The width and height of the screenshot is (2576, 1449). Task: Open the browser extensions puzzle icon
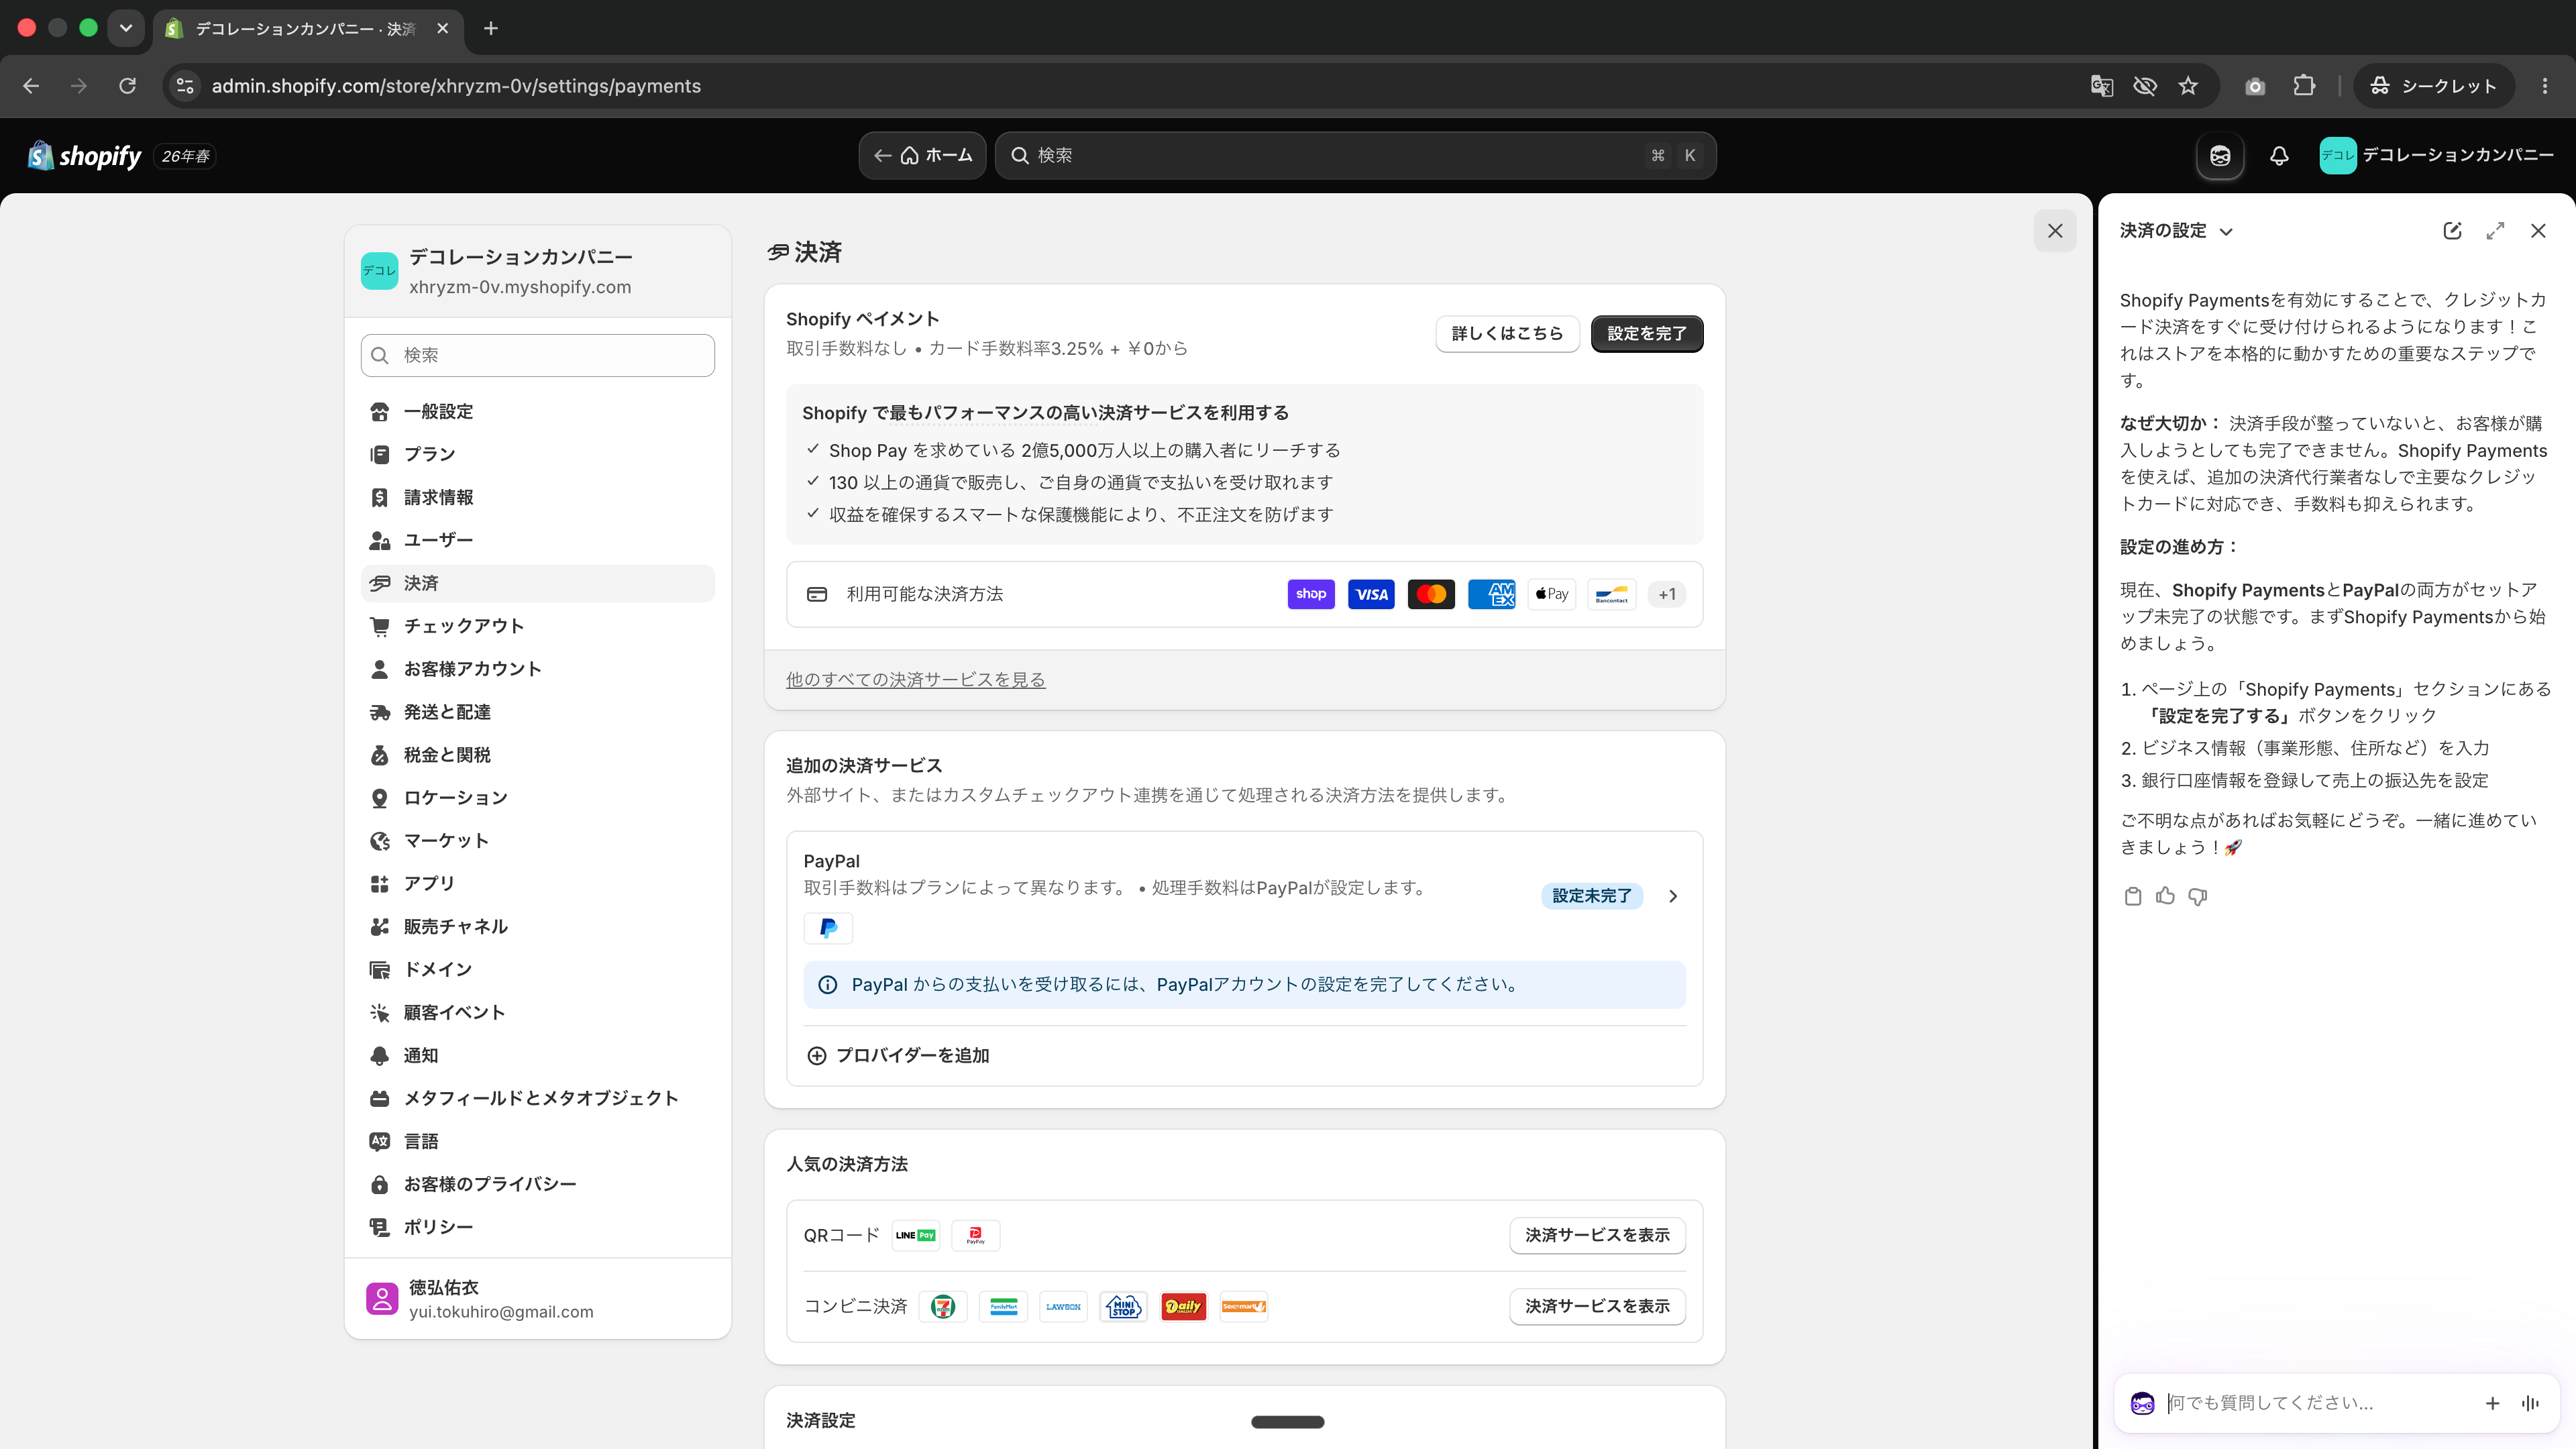coord(2304,86)
